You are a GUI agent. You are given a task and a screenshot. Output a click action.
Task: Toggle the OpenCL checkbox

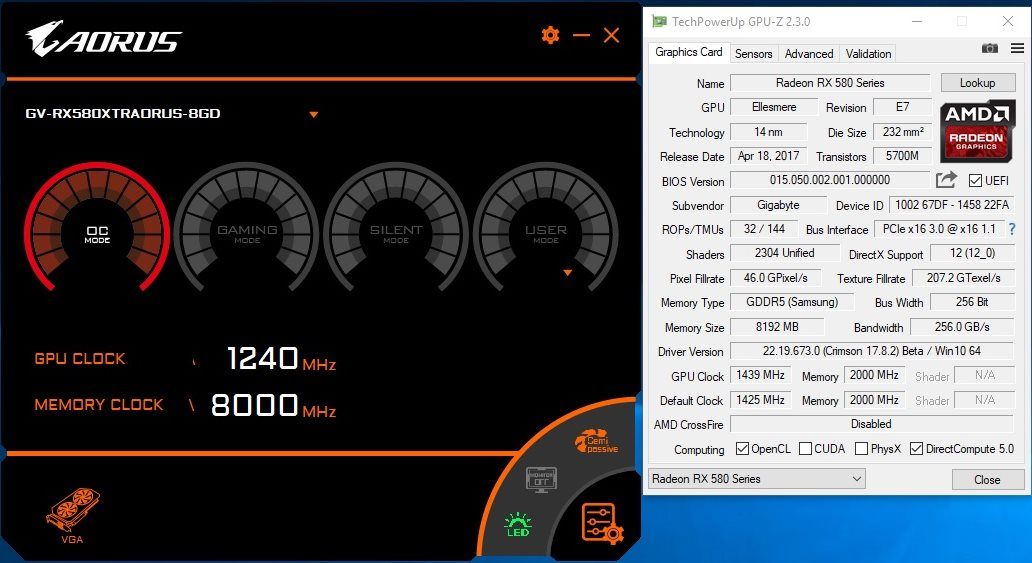742,448
